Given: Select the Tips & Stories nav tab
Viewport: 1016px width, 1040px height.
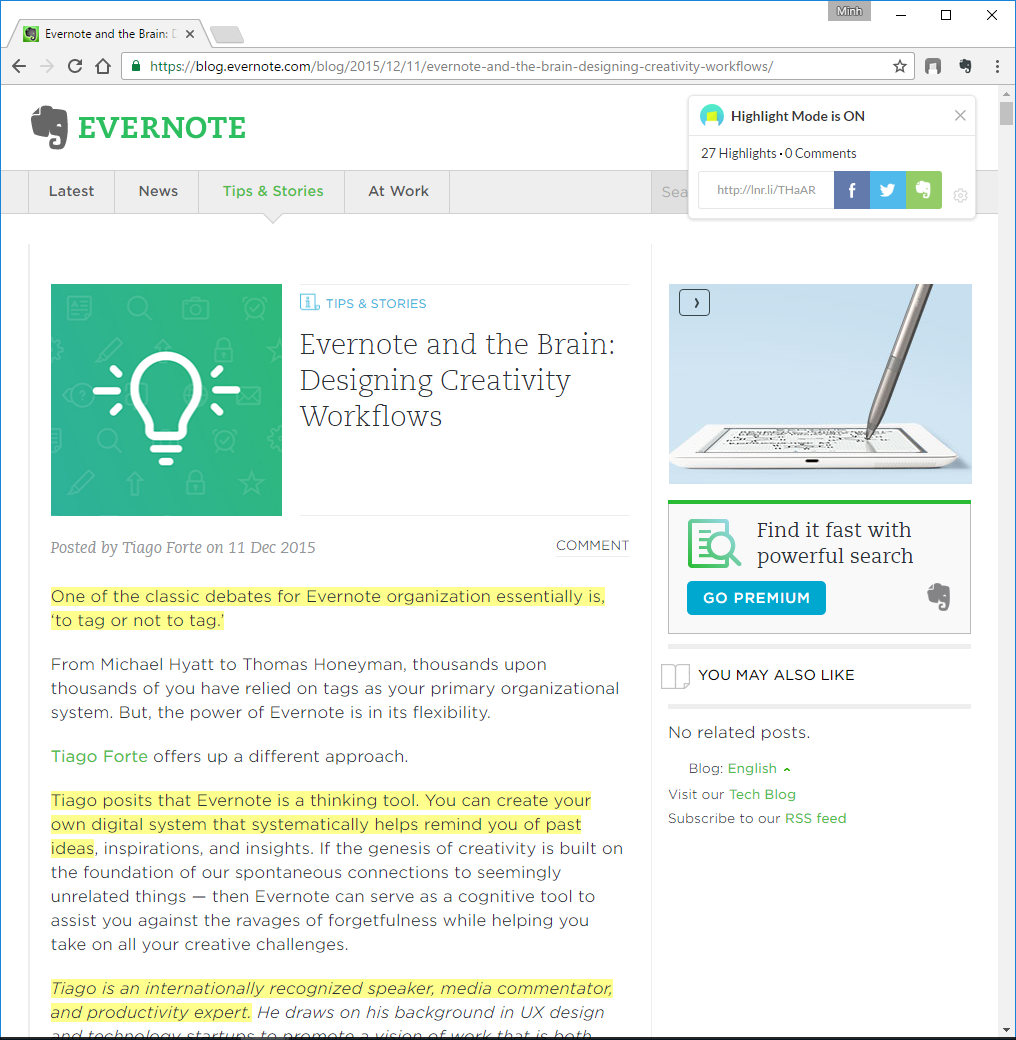Looking at the screenshot, I should (x=273, y=191).
